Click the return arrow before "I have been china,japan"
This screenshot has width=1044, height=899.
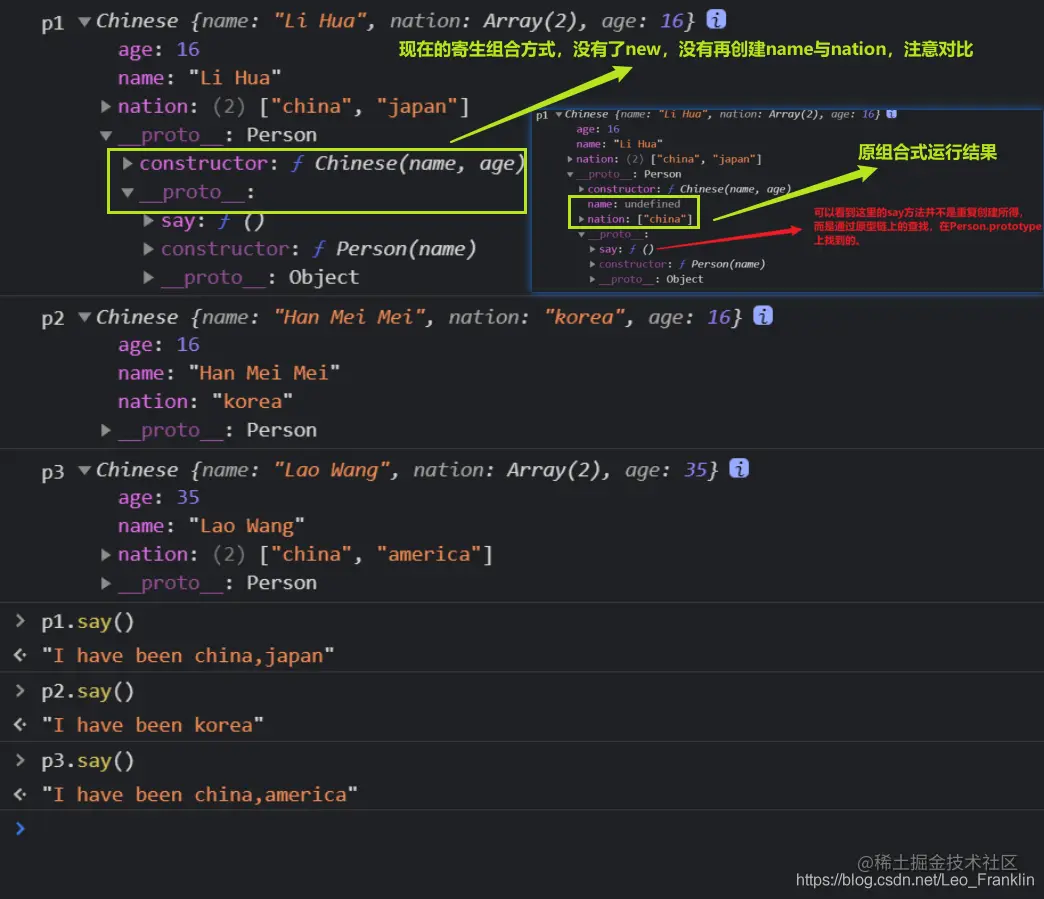coord(20,655)
